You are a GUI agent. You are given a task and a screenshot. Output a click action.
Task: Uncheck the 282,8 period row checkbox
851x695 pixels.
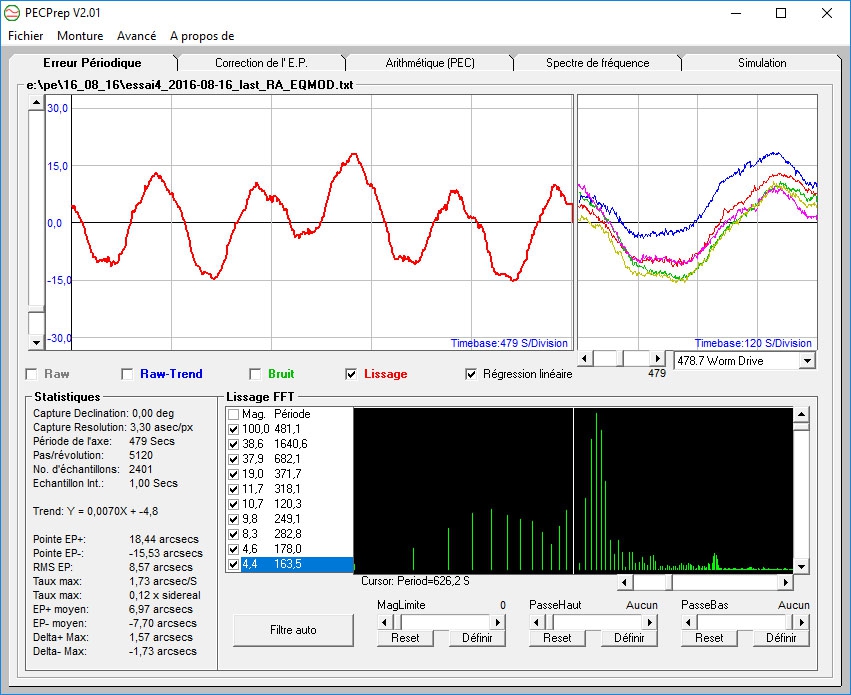(233, 534)
